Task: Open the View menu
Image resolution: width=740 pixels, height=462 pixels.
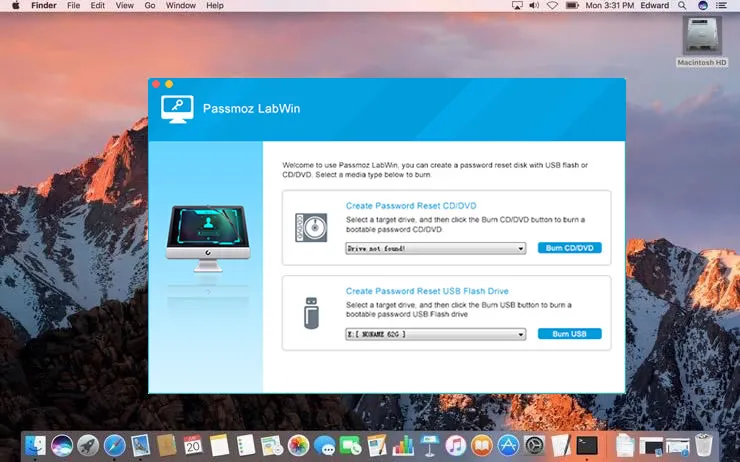Action: [125, 6]
